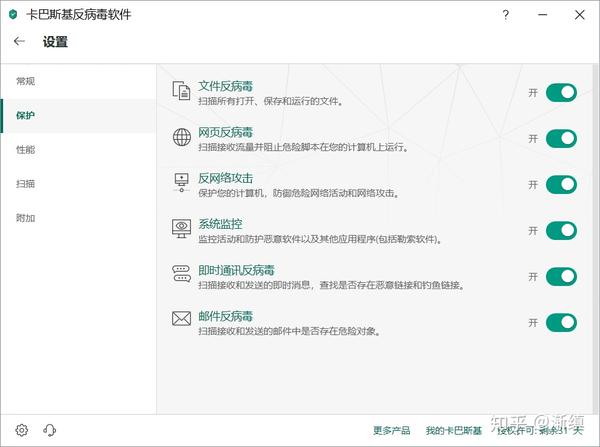Viewport: 600px width, 447px height.
Task: Open the 文件反病毒 settings link
Action: click(x=225, y=86)
